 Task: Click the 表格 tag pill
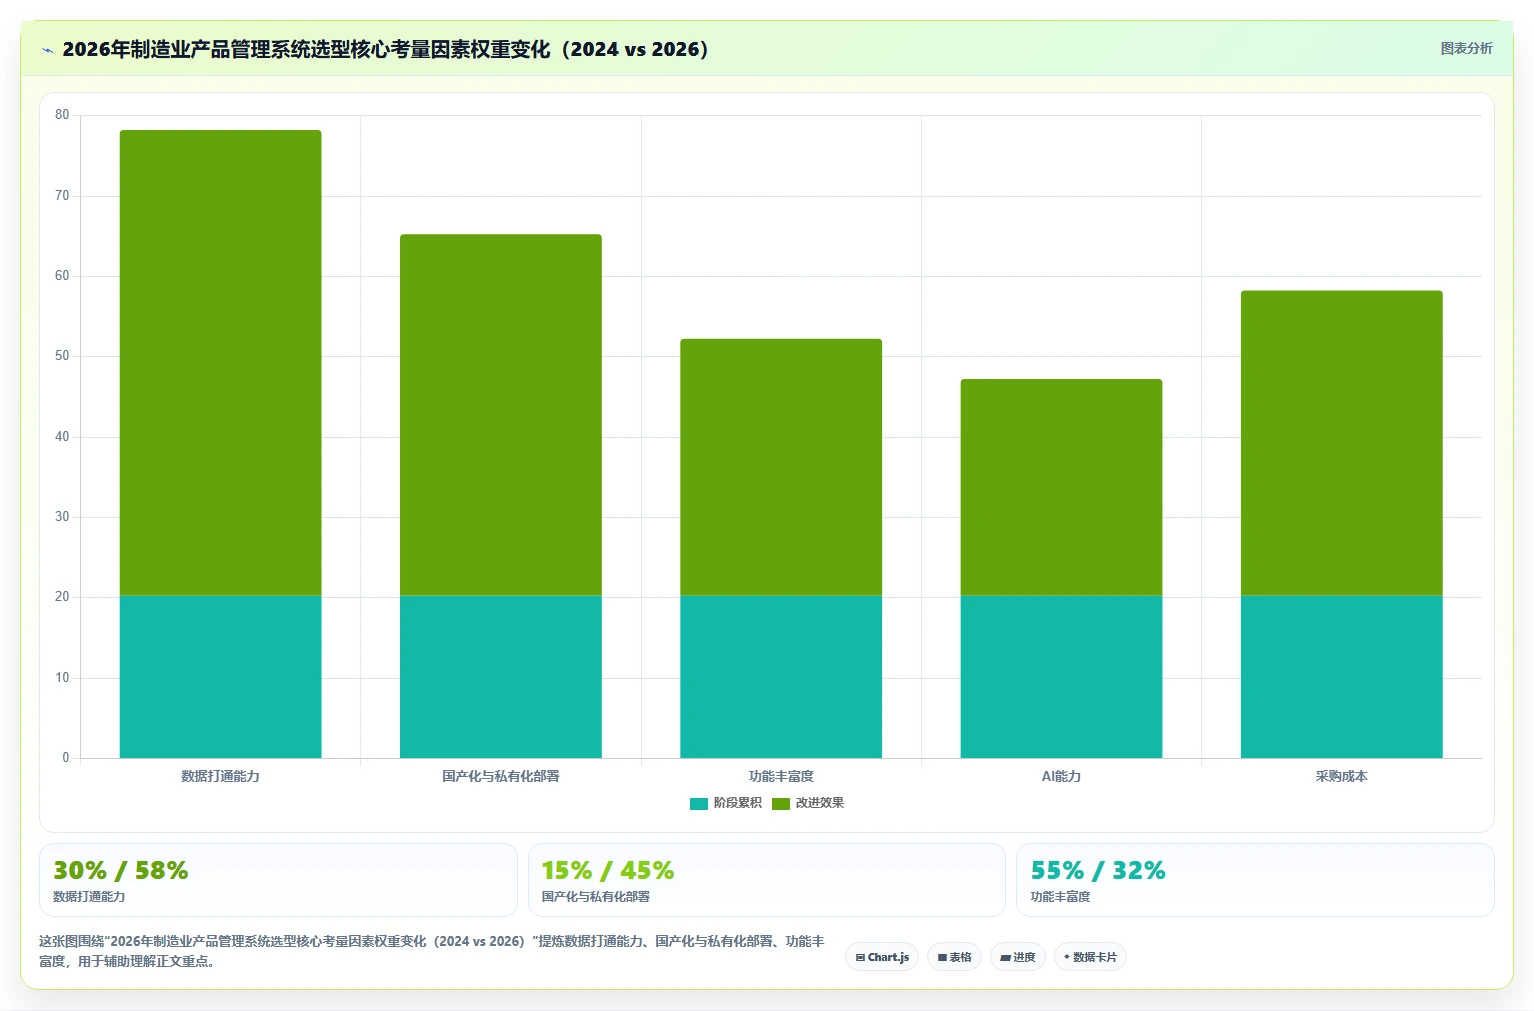click(954, 957)
